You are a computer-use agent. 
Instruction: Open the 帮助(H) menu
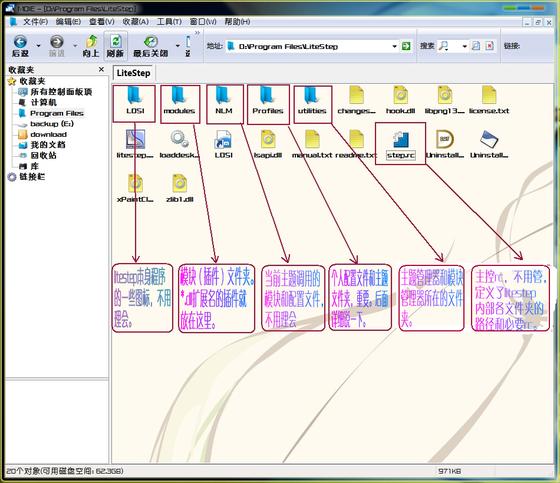[237, 21]
